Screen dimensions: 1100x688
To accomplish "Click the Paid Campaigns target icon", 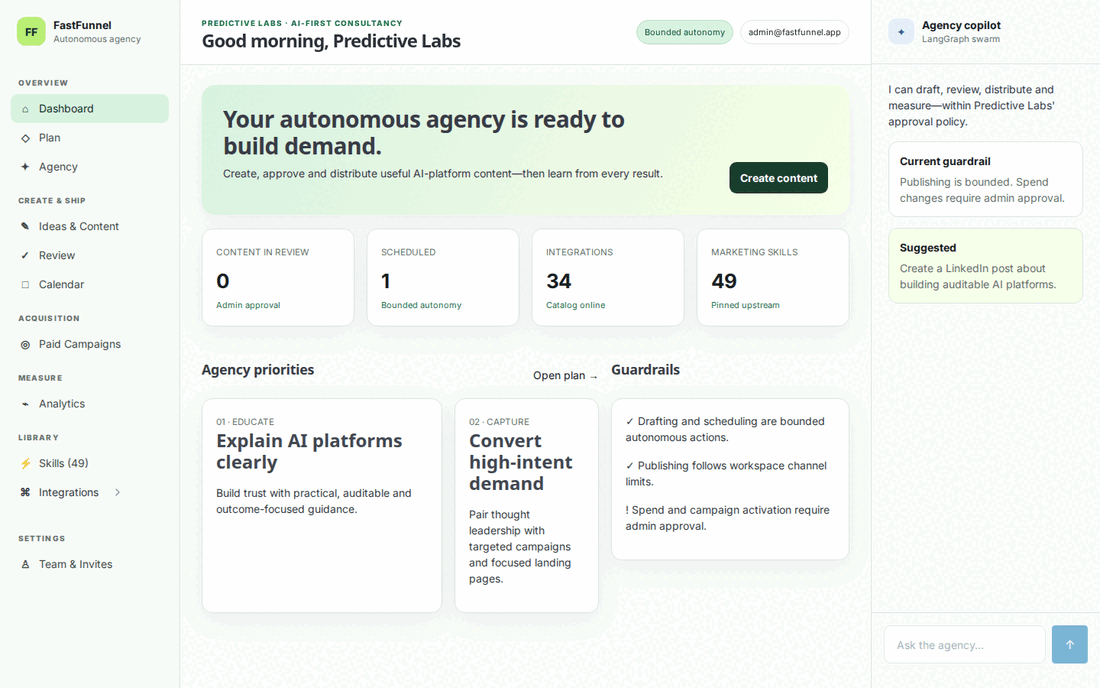I will [25, 344].
